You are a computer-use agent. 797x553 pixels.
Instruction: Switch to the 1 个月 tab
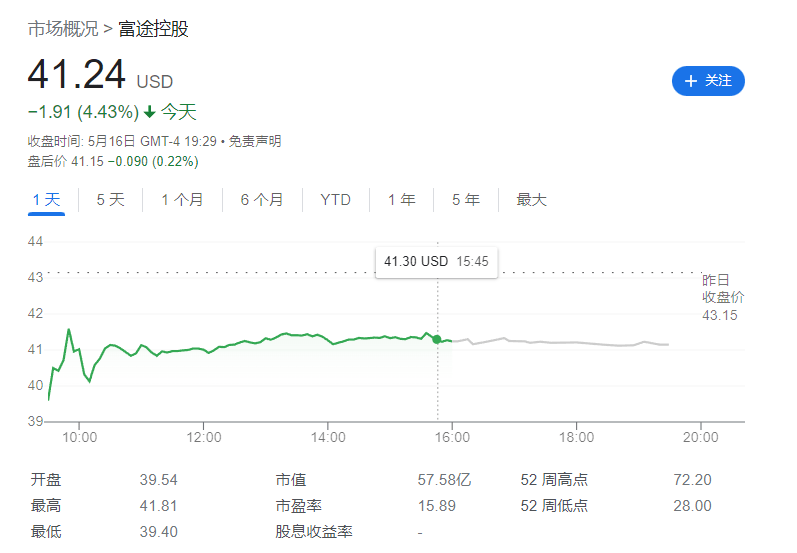pos(182,200)
